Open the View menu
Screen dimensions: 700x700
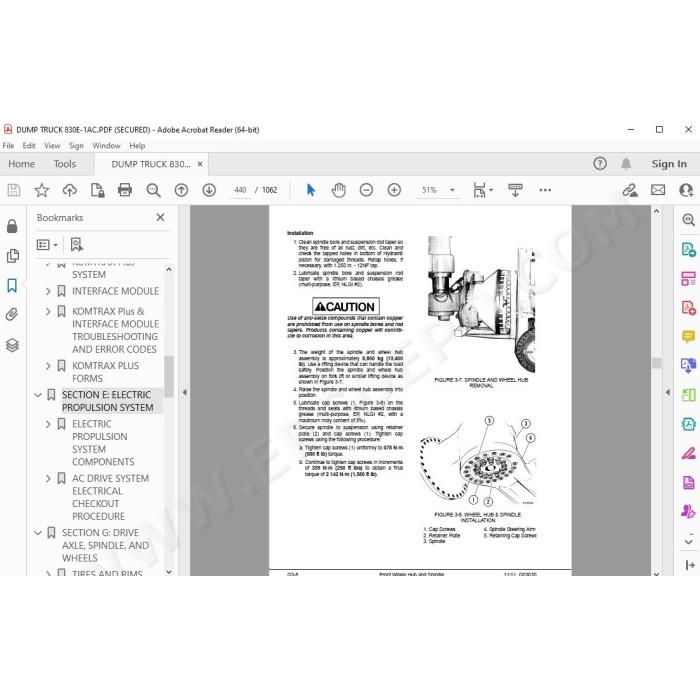tap(52, 146)
